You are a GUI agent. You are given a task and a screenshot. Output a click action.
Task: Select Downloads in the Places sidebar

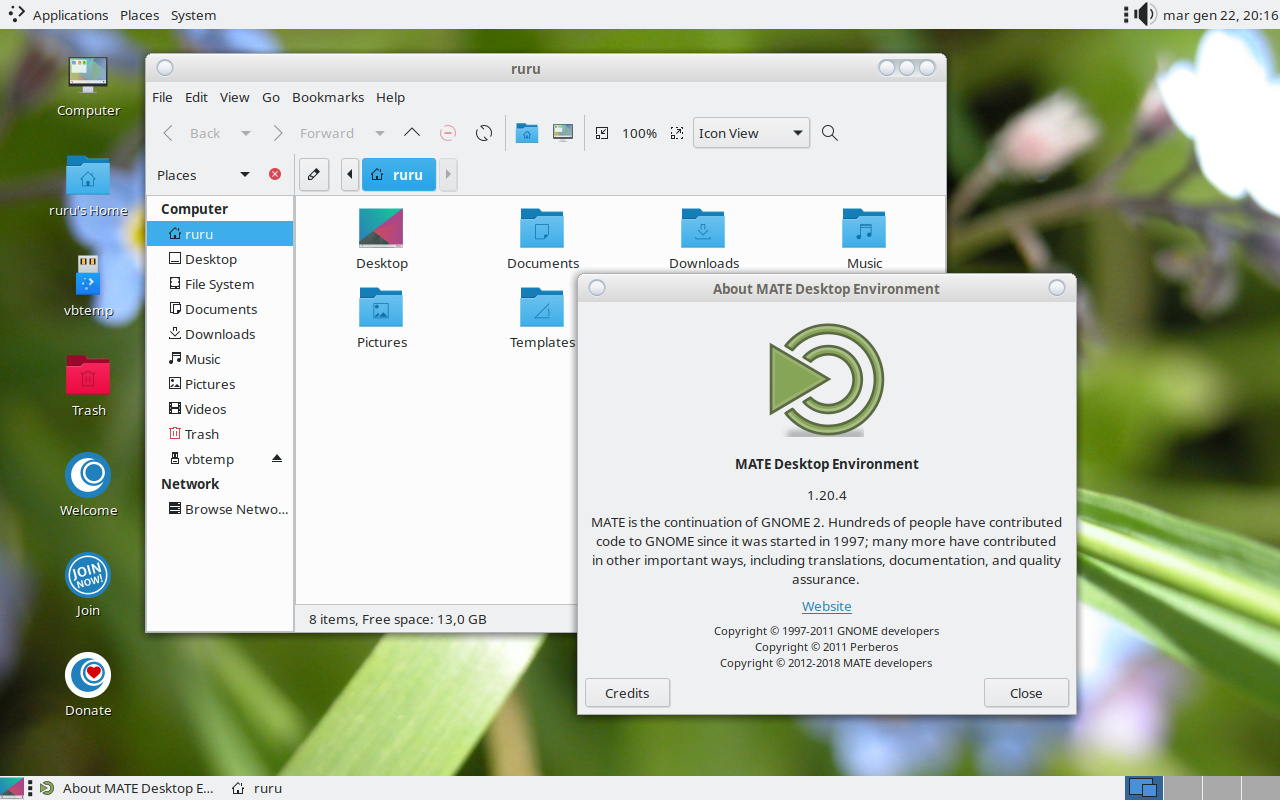[x=220, y=334]
